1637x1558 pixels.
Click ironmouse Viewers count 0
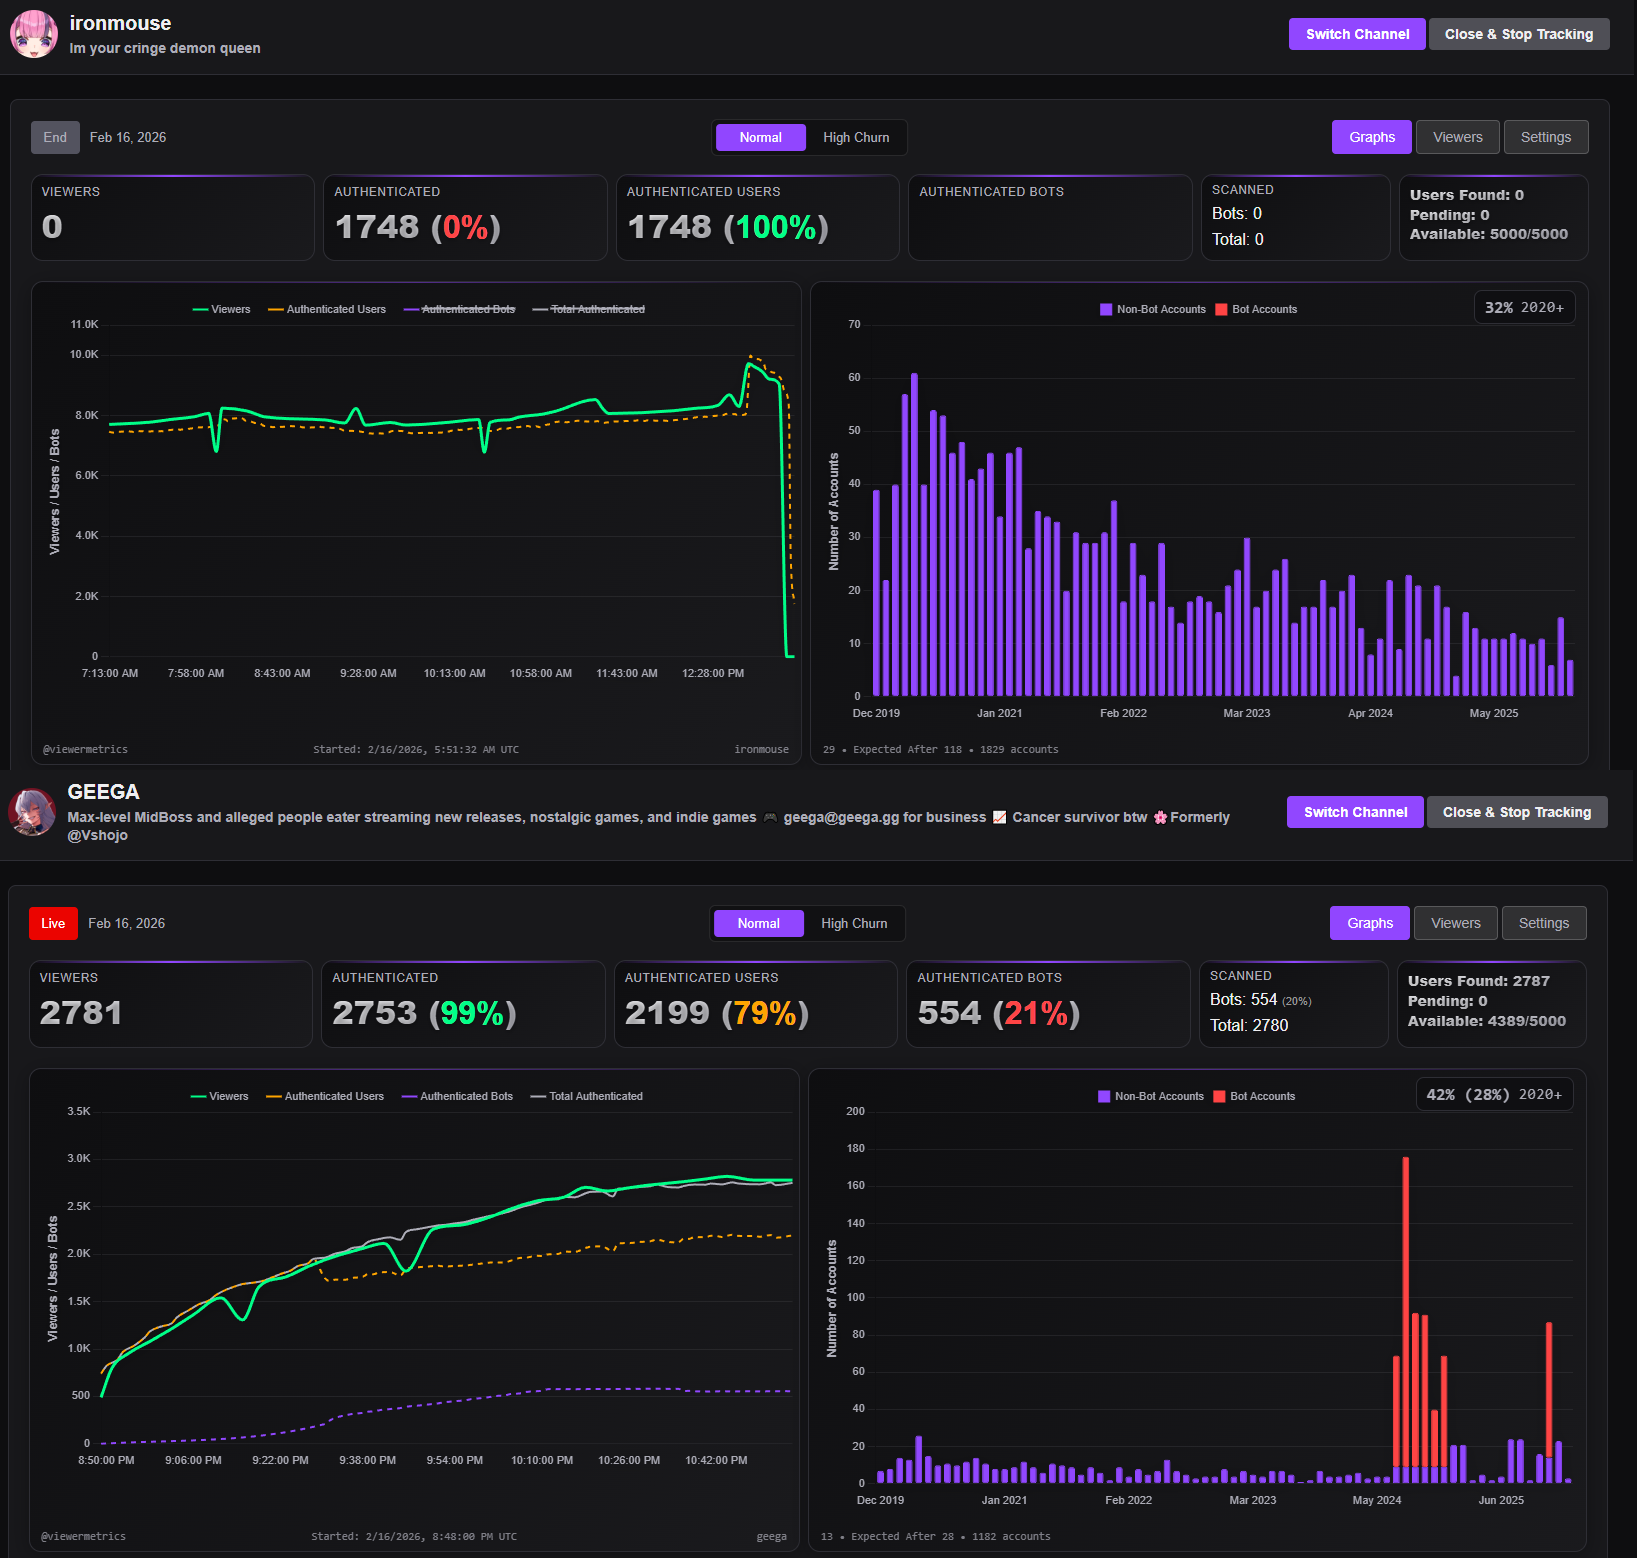coord(52,227)
